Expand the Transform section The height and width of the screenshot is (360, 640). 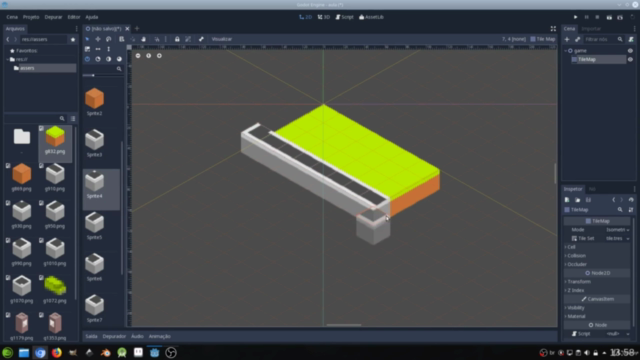tap(597, 282)
